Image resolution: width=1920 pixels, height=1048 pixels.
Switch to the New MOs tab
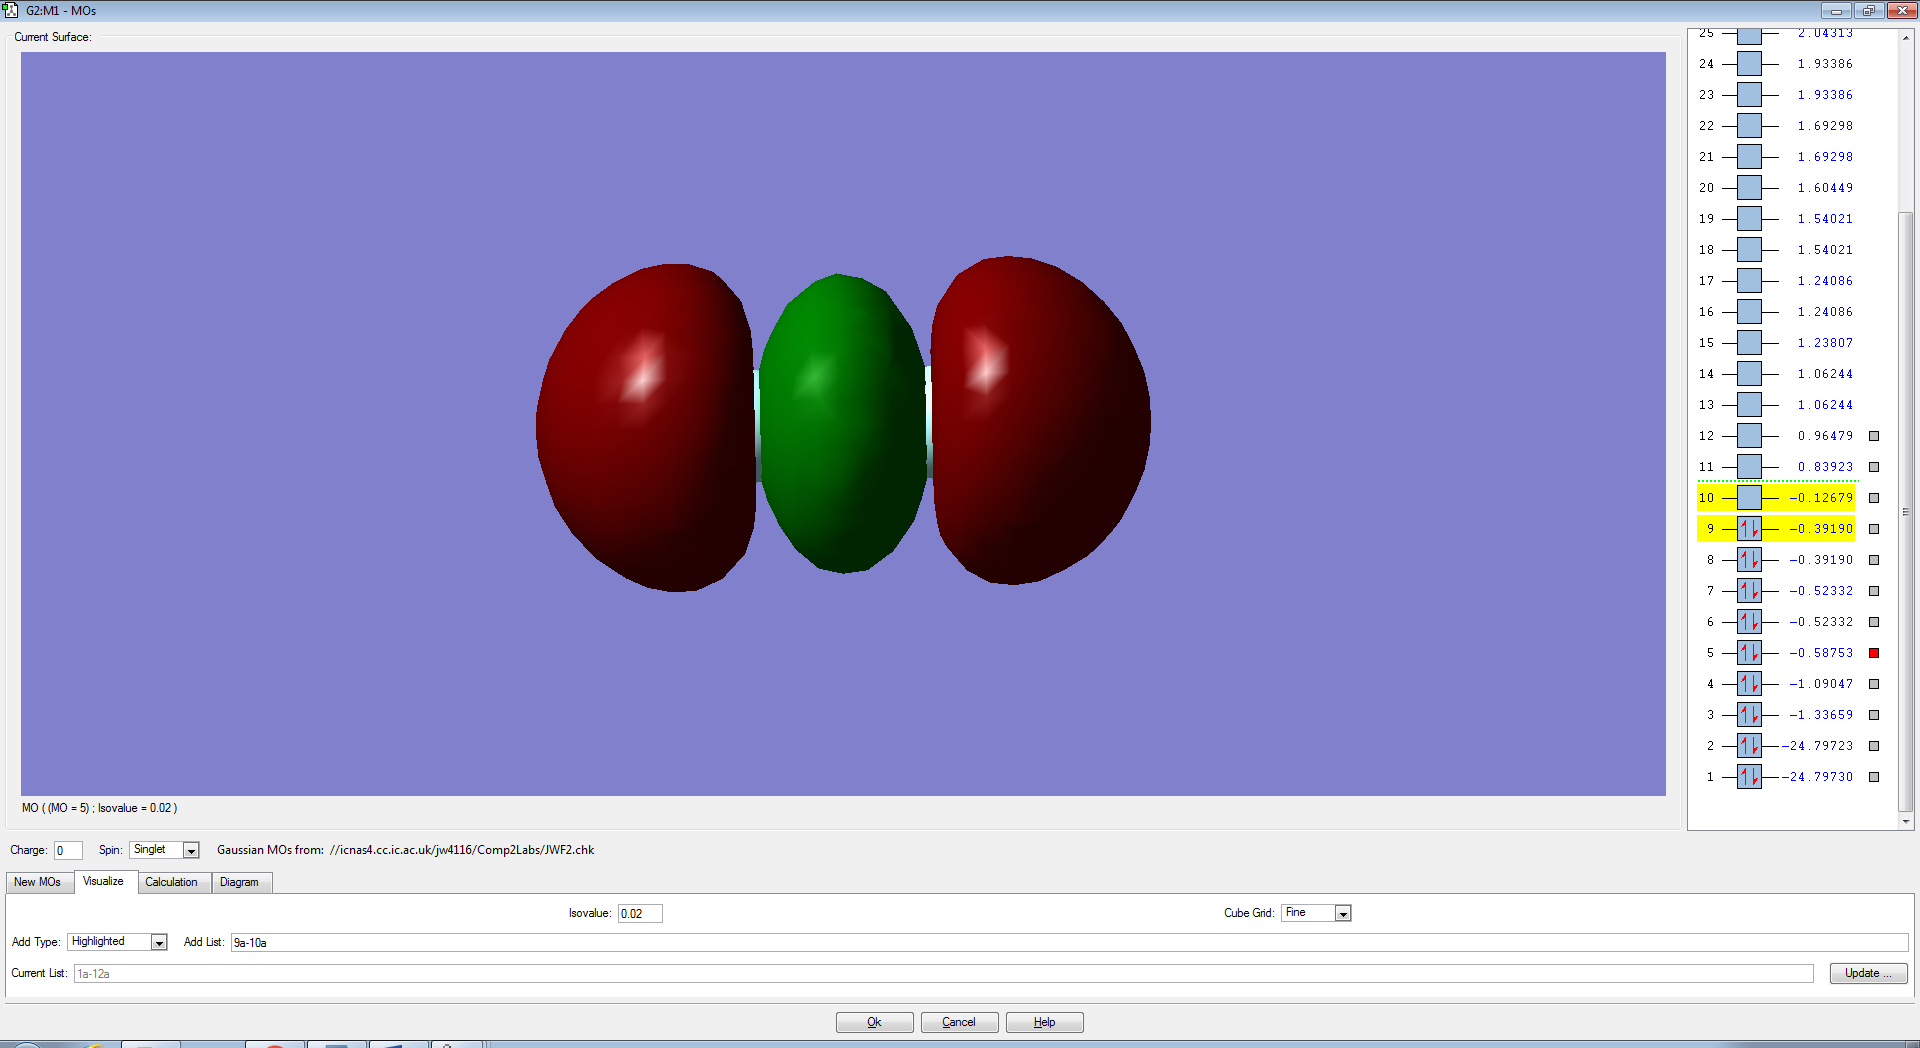coord(37,882)
